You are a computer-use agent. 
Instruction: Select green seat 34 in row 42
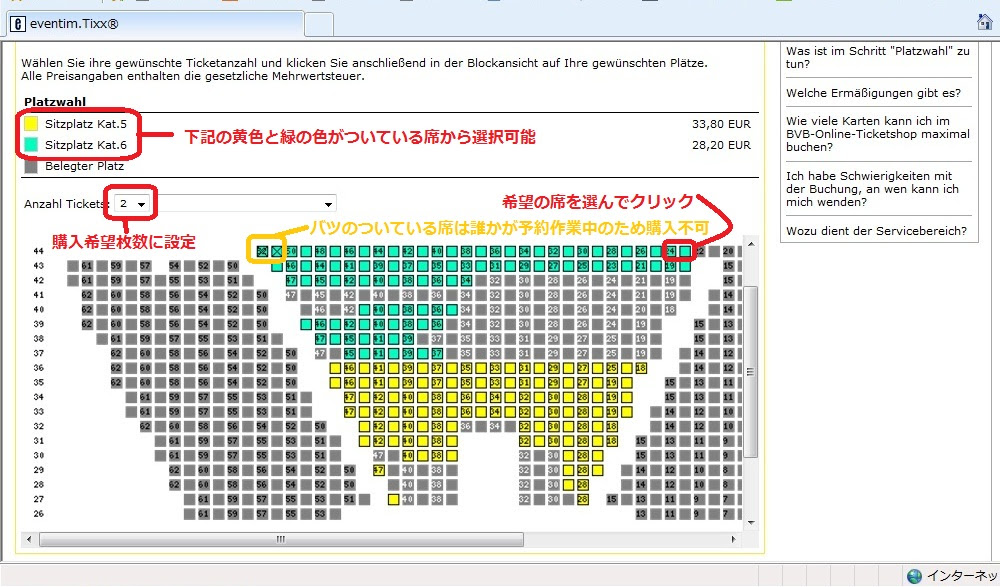tap(466, 281)
